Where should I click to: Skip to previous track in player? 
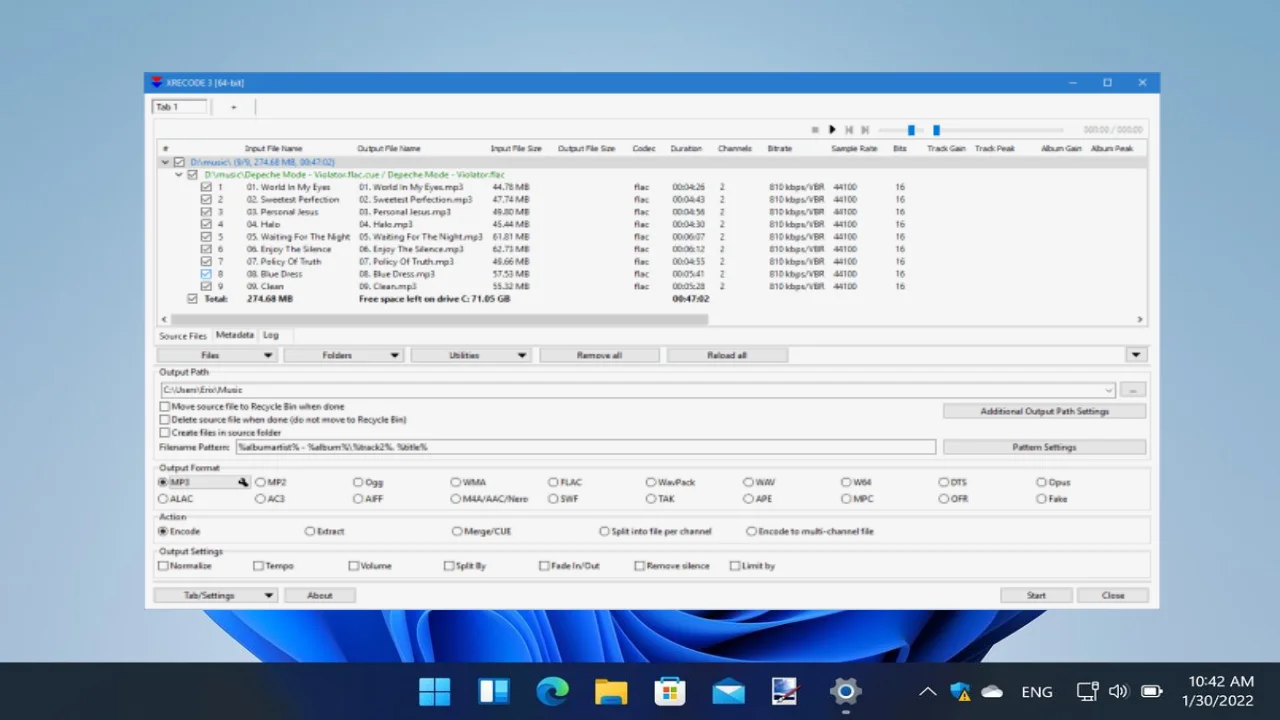click(x=849, y=130)
